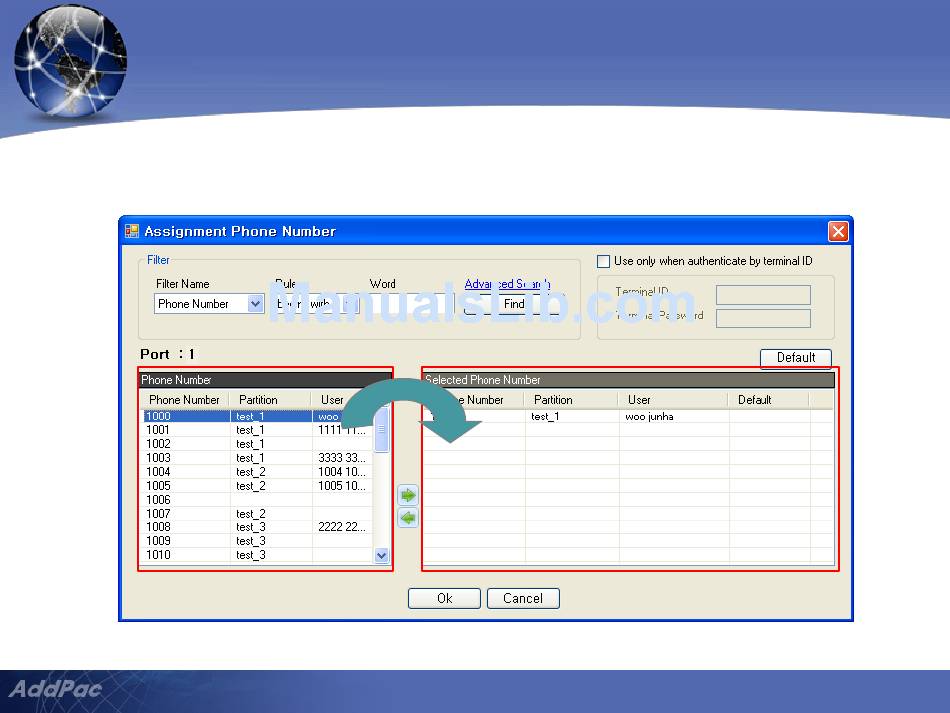Click the green right arrow to add number
This screenshot has width=950, height=713.
[407, 495]
